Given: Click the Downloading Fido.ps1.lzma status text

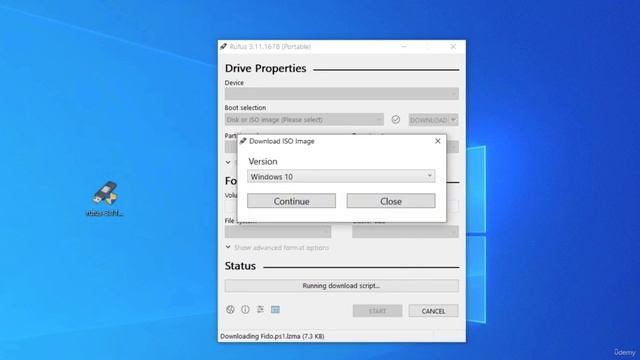Looking at the screenshot, I should tap(272, 336).
